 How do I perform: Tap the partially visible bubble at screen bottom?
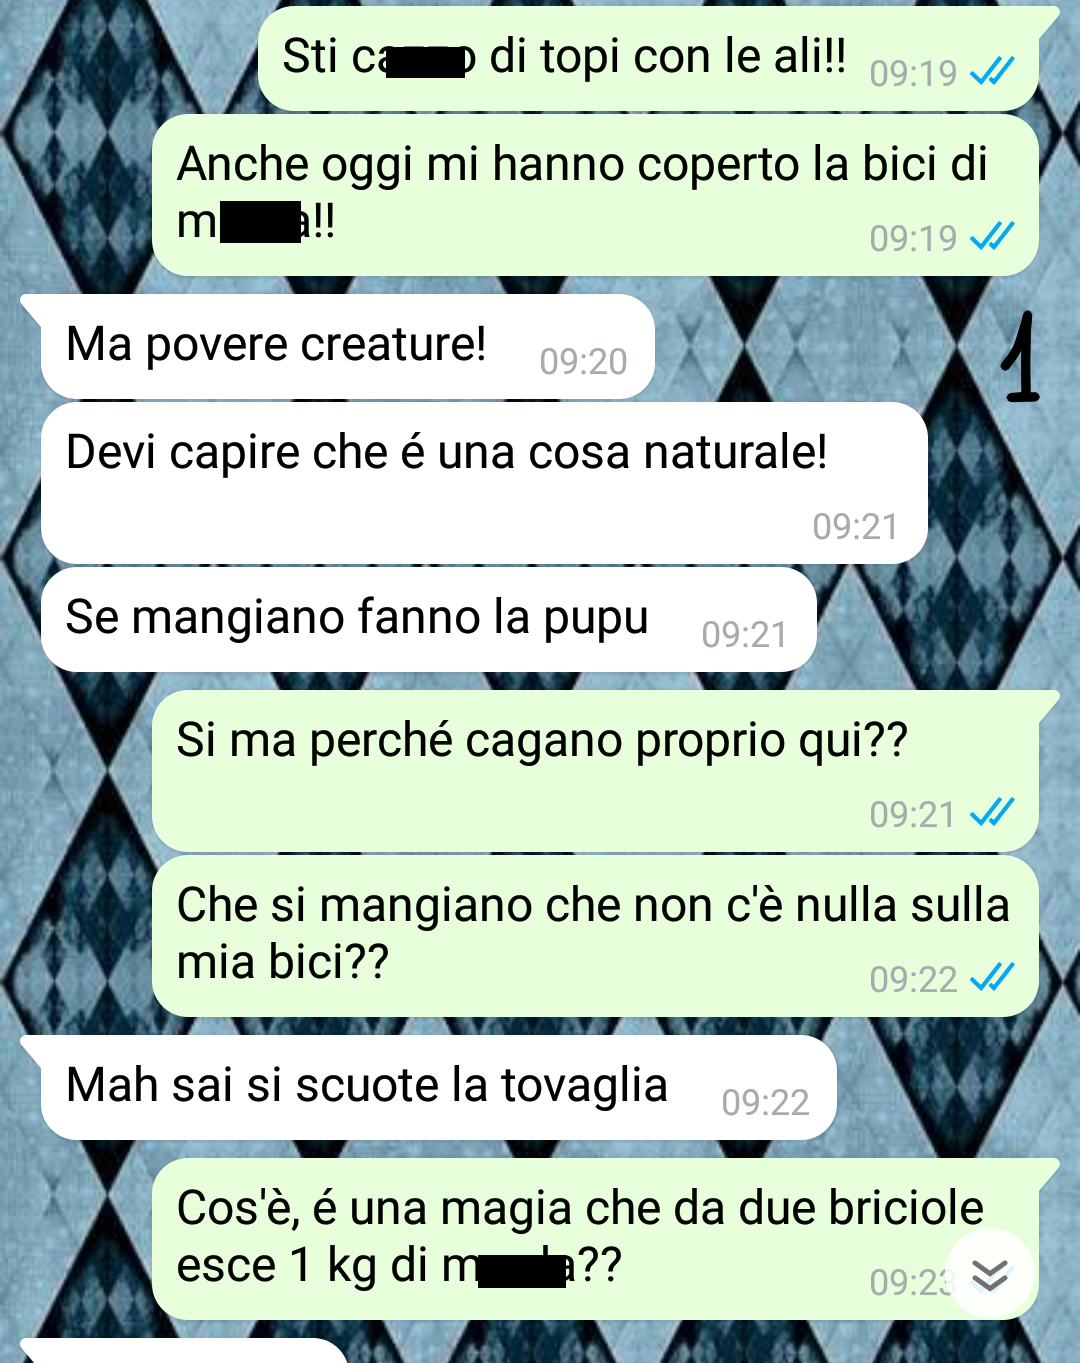[185, 1351]
